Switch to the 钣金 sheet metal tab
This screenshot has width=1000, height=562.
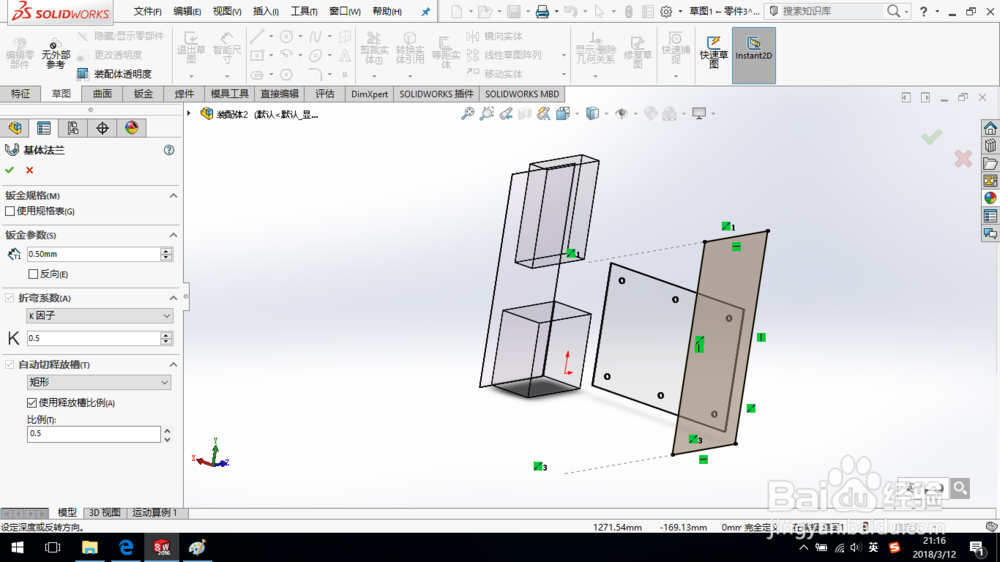tap(143, 94)
